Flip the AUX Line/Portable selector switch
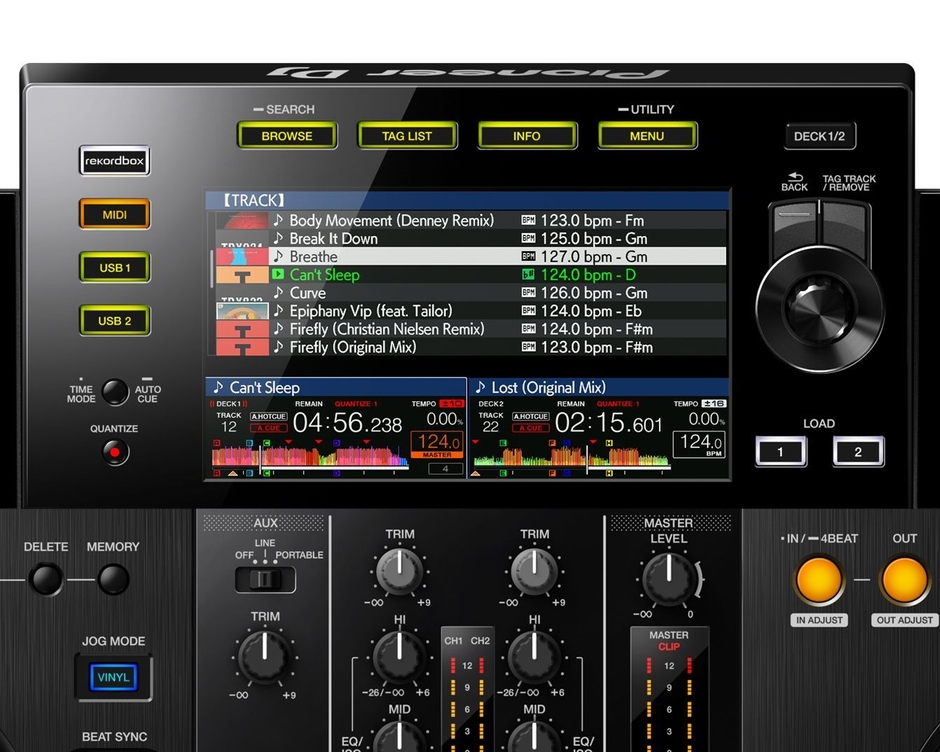Image resolution: width=940 pixels, height=752 pixels. (265, 579)
